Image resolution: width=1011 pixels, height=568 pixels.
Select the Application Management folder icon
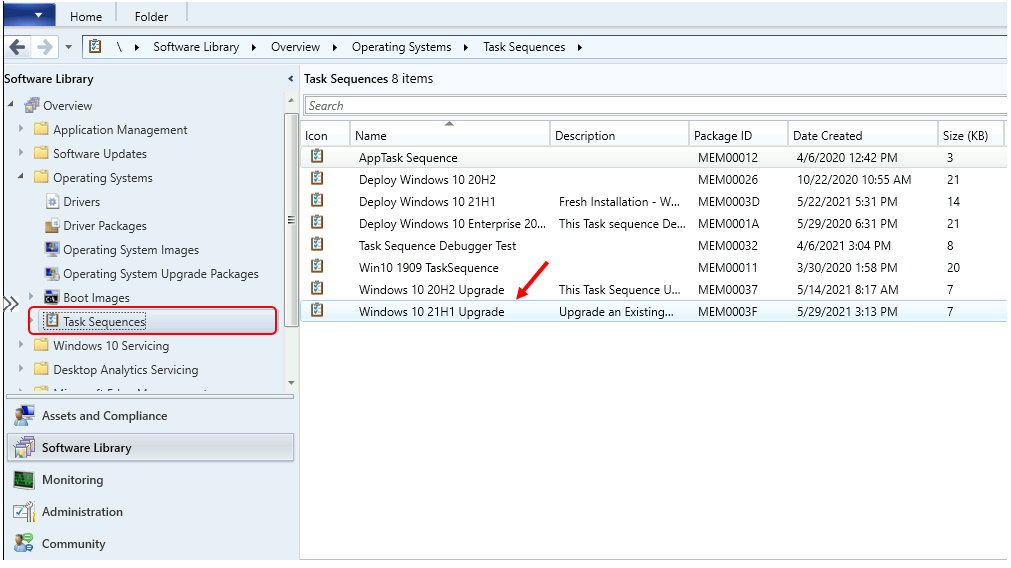[x=41, y=129]
